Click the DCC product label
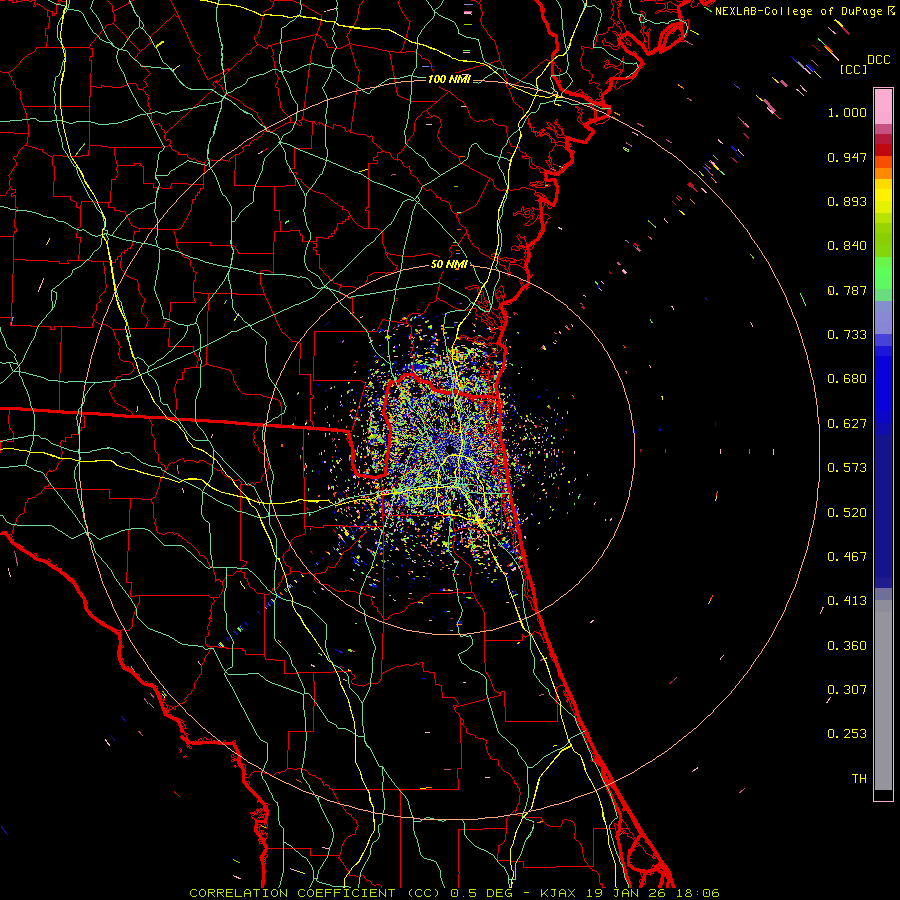The width and height of the screenshot is (900, 900). tap(878, 60)
